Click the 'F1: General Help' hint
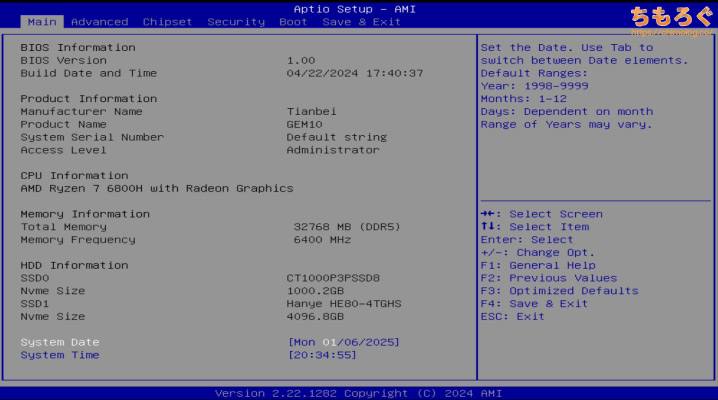718x400 pixels. [538, 265]
